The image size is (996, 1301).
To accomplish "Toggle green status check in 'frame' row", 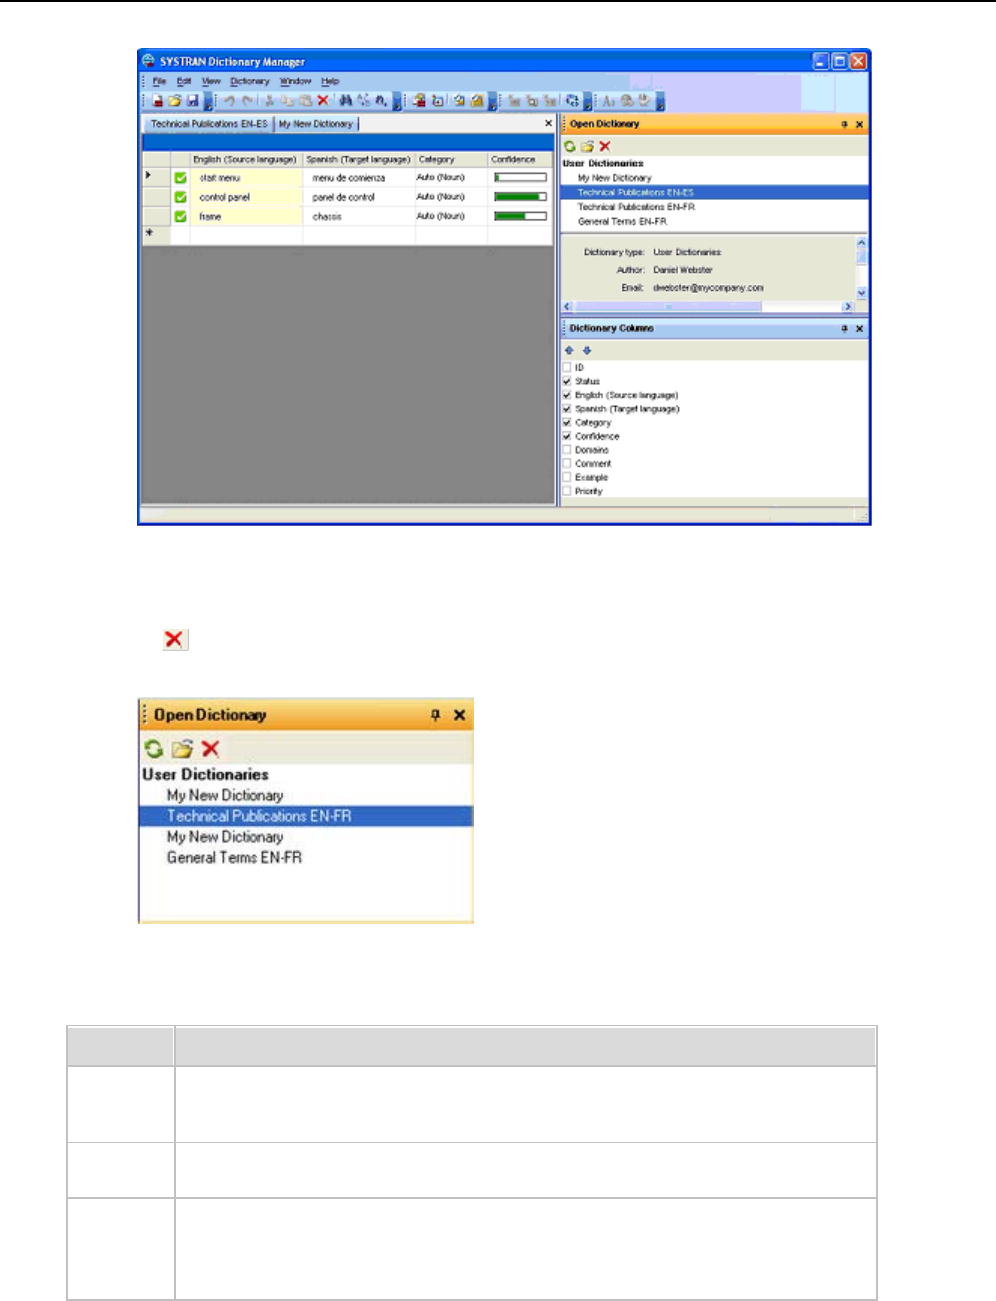I will click(180, 216).
